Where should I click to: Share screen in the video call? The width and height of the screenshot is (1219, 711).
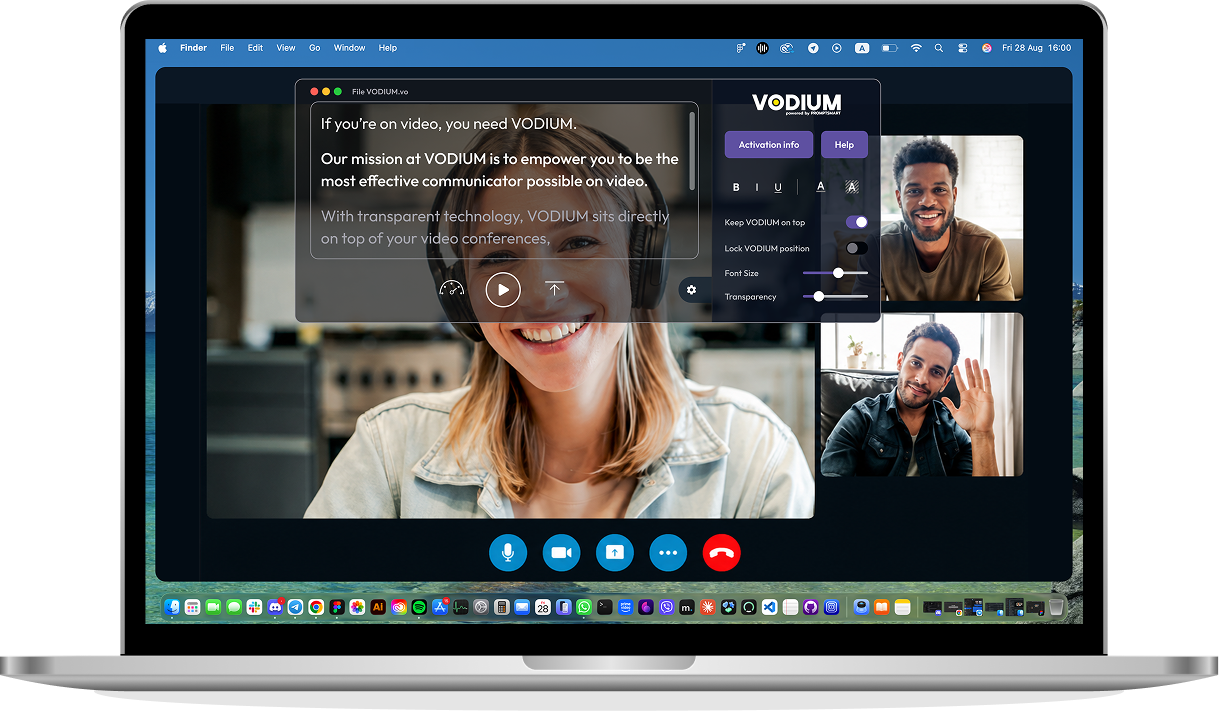click(615, 552)
